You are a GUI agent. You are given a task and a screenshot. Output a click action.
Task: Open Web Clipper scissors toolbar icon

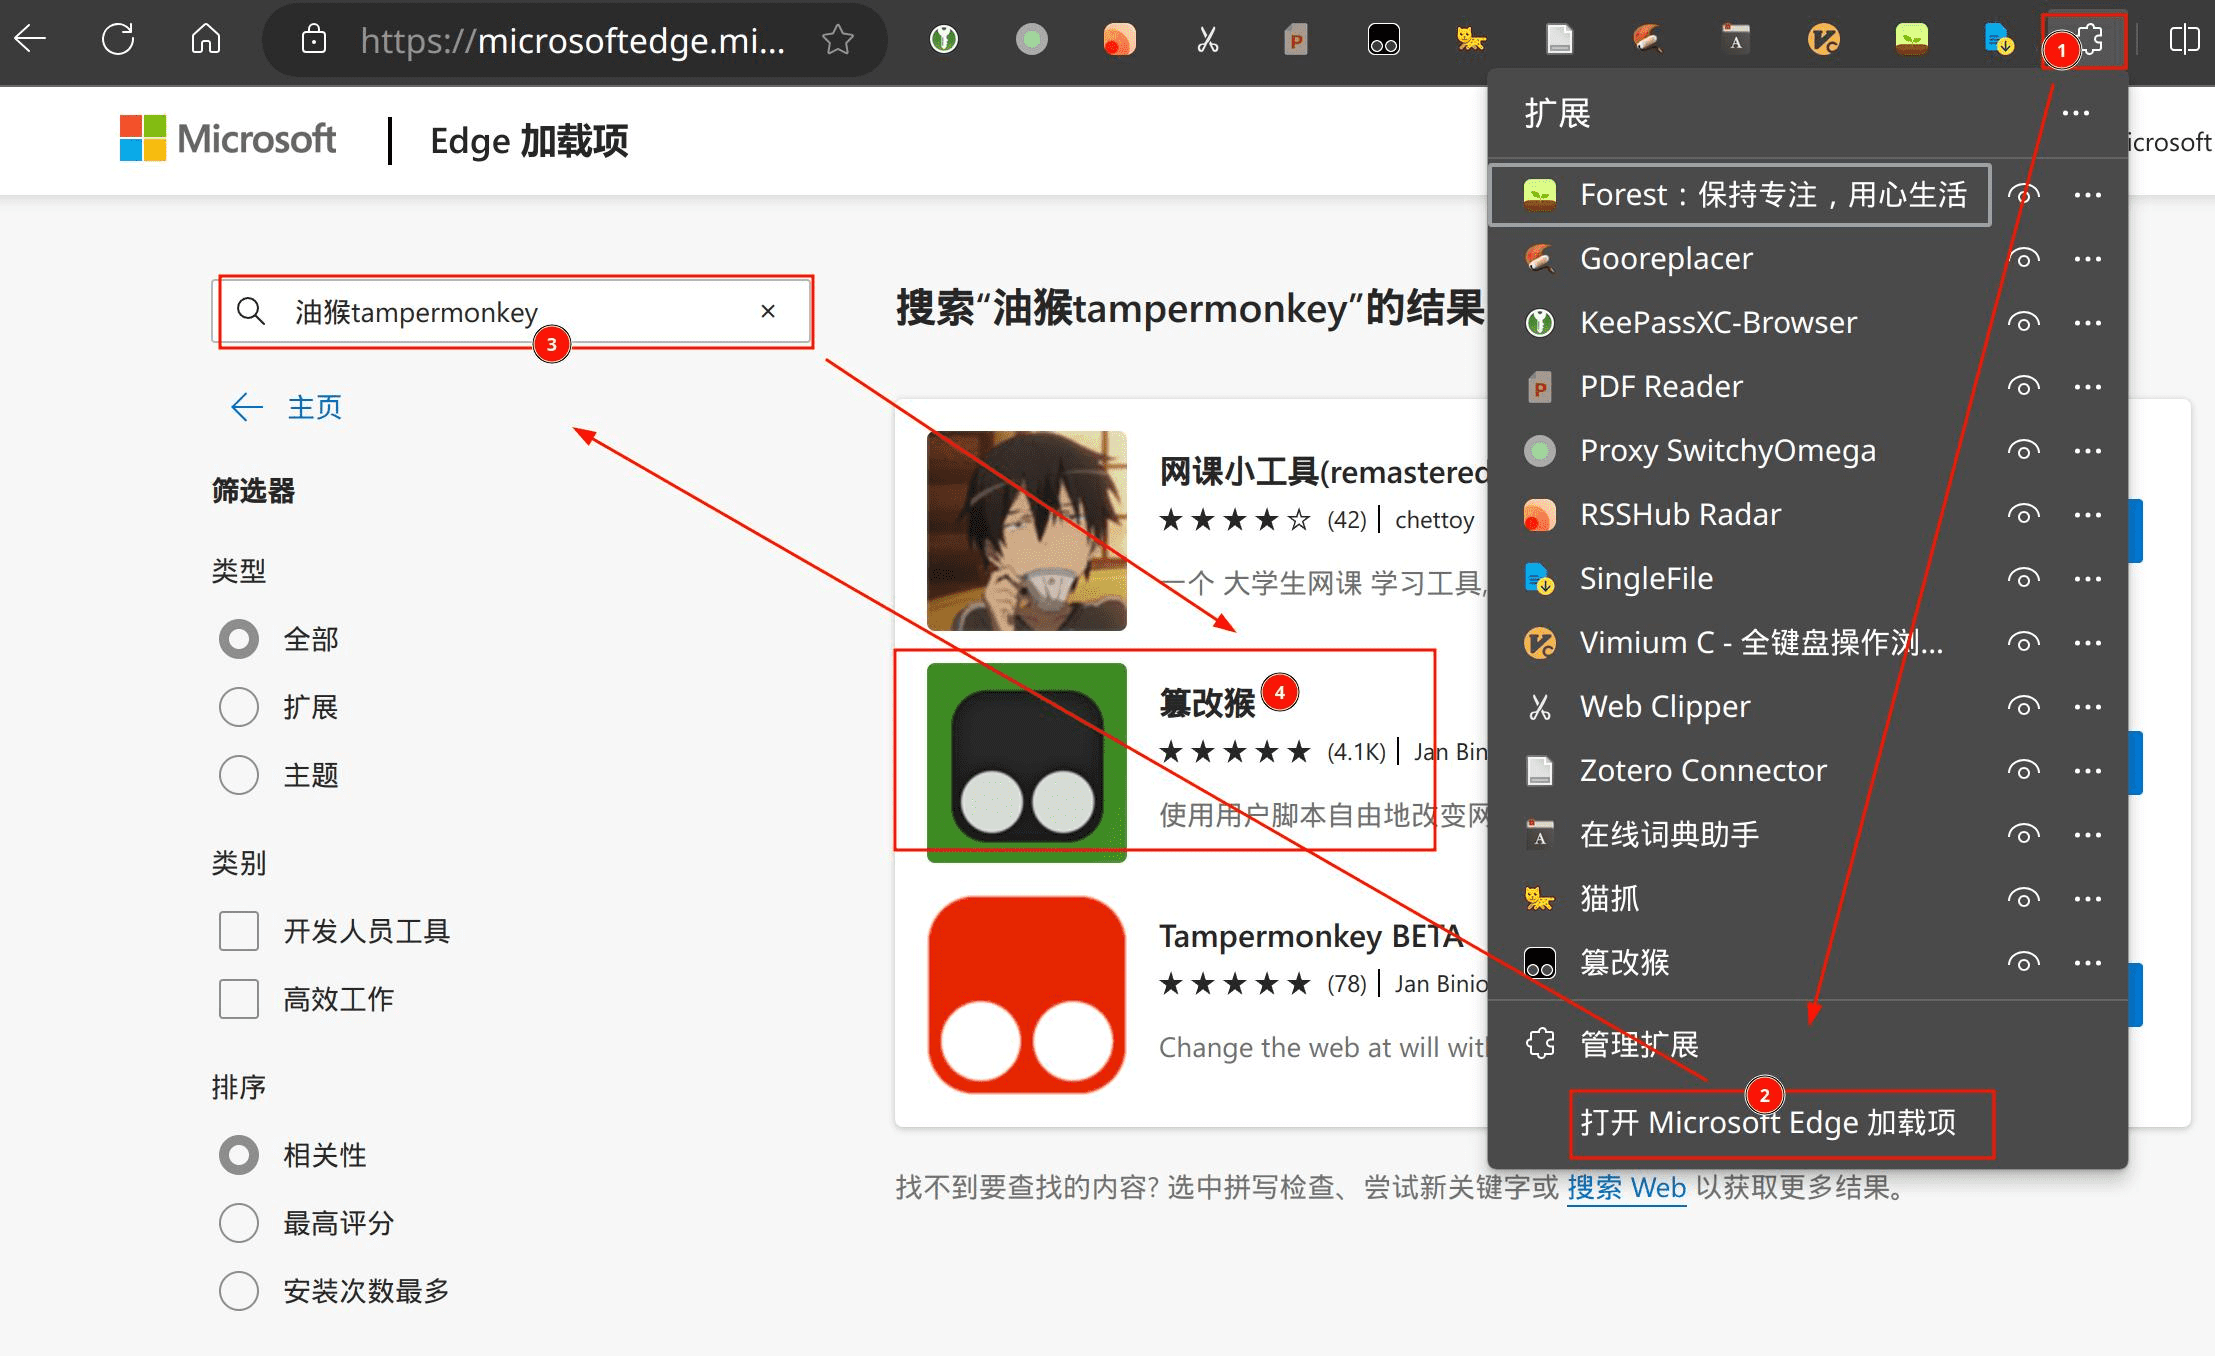pyautogui.click(x=1208, y=39)
